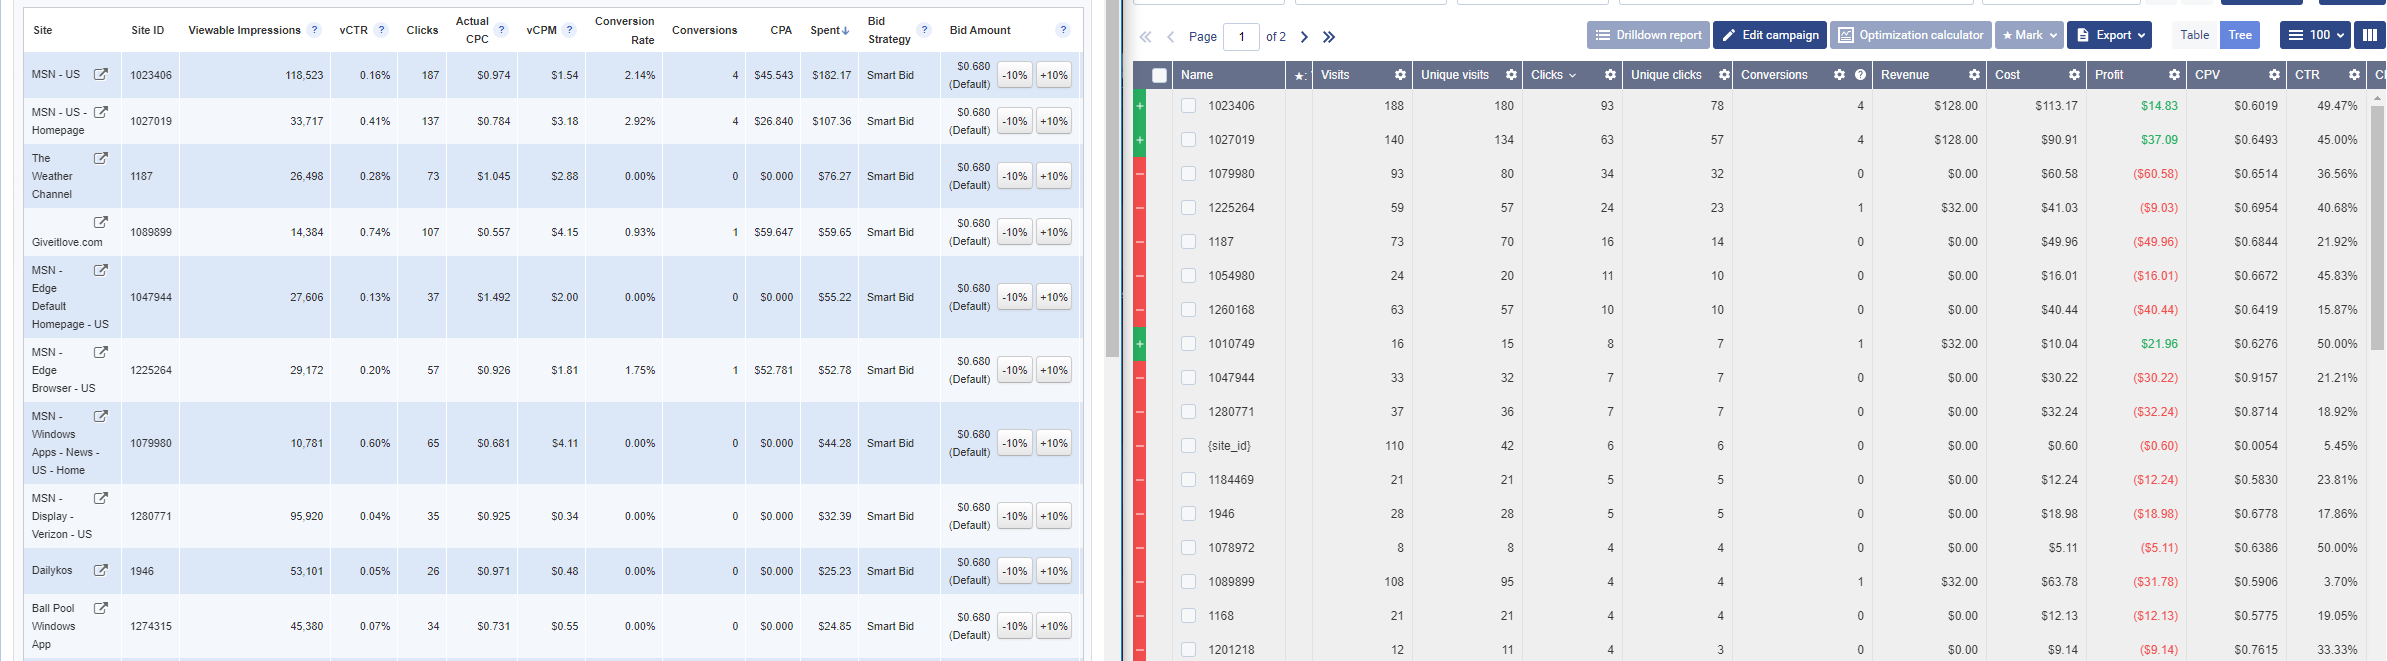2387x661 pixels.
Task: Show help tooltip for Viewable Impressions column
Action: click(x=315, y=30)
